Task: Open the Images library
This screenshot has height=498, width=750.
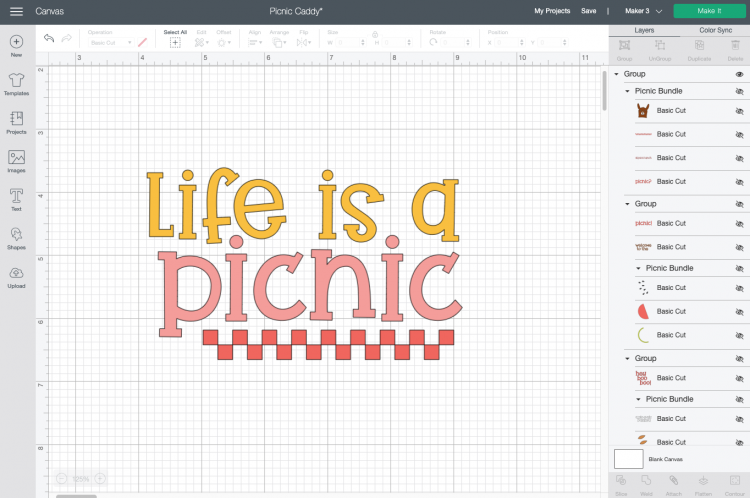Action: pyautogui.click(x=16, y=161)
